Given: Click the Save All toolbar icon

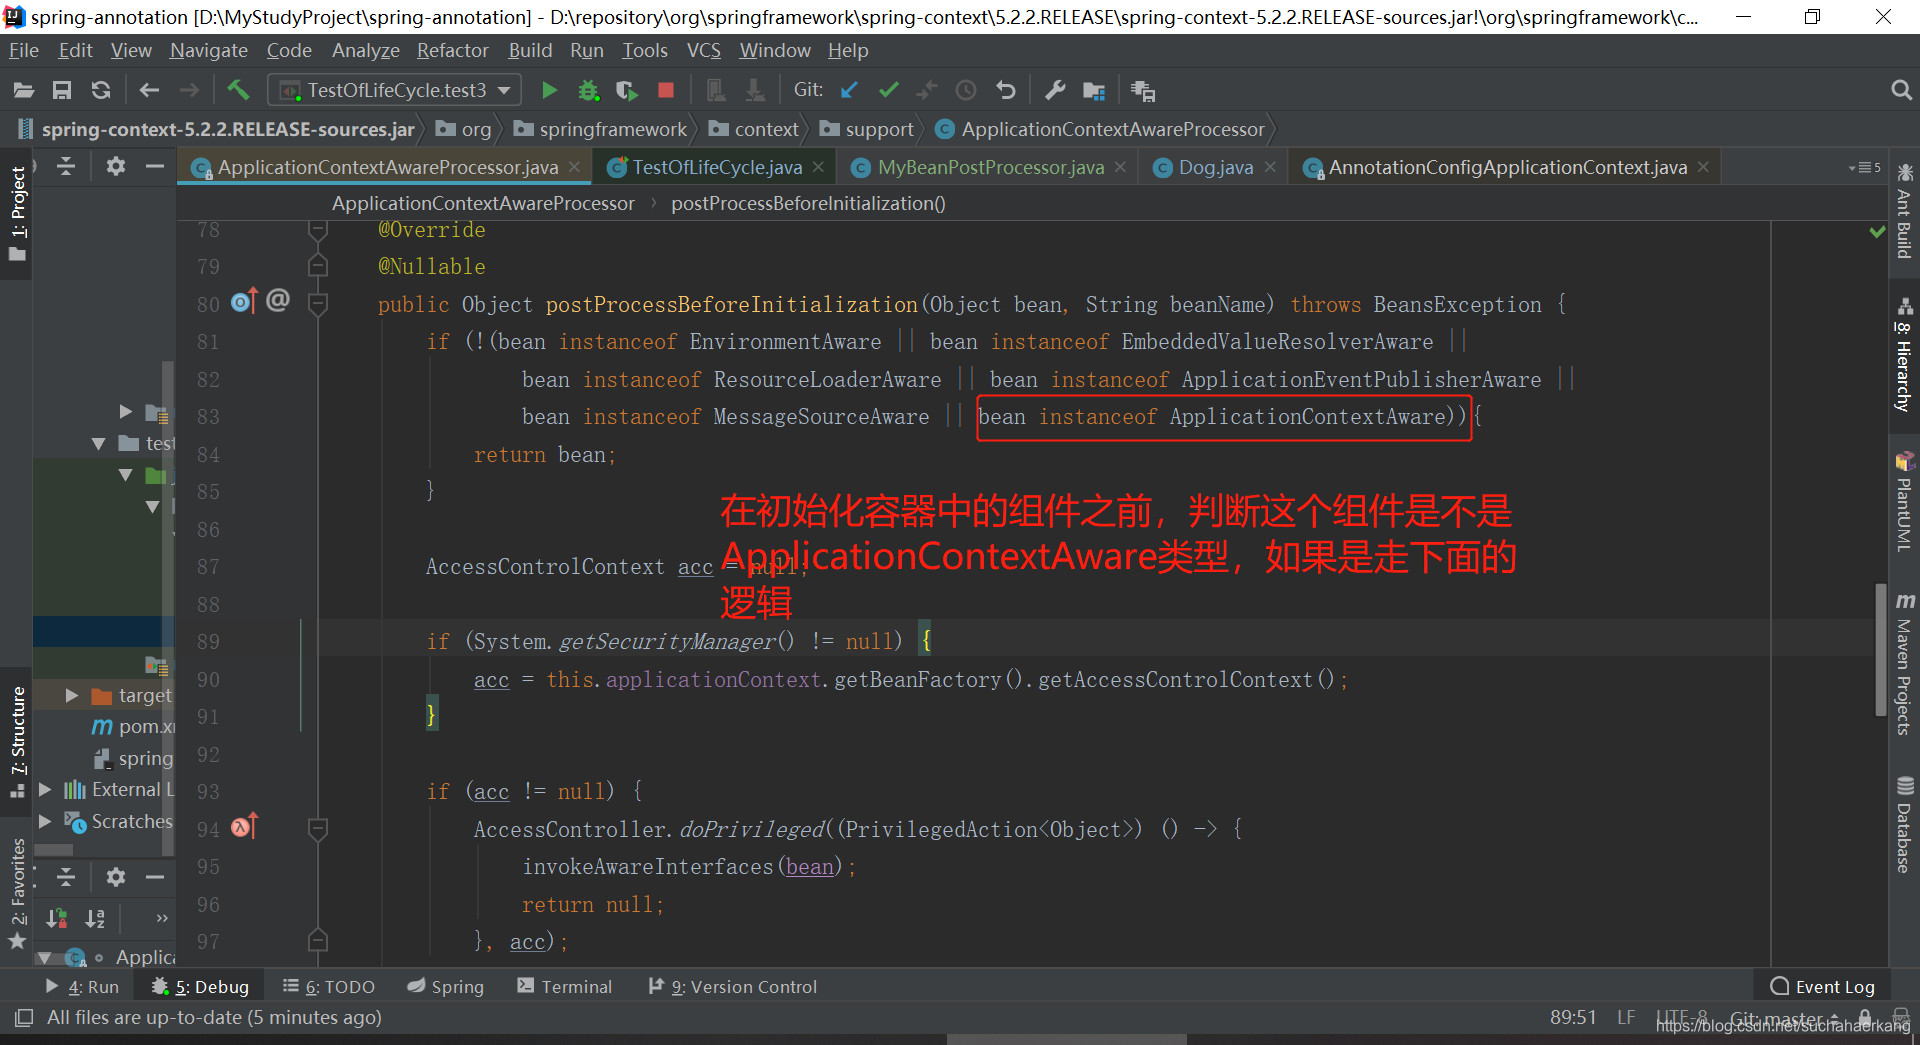Looking at the screenshot, I should (x=62, y=91).
